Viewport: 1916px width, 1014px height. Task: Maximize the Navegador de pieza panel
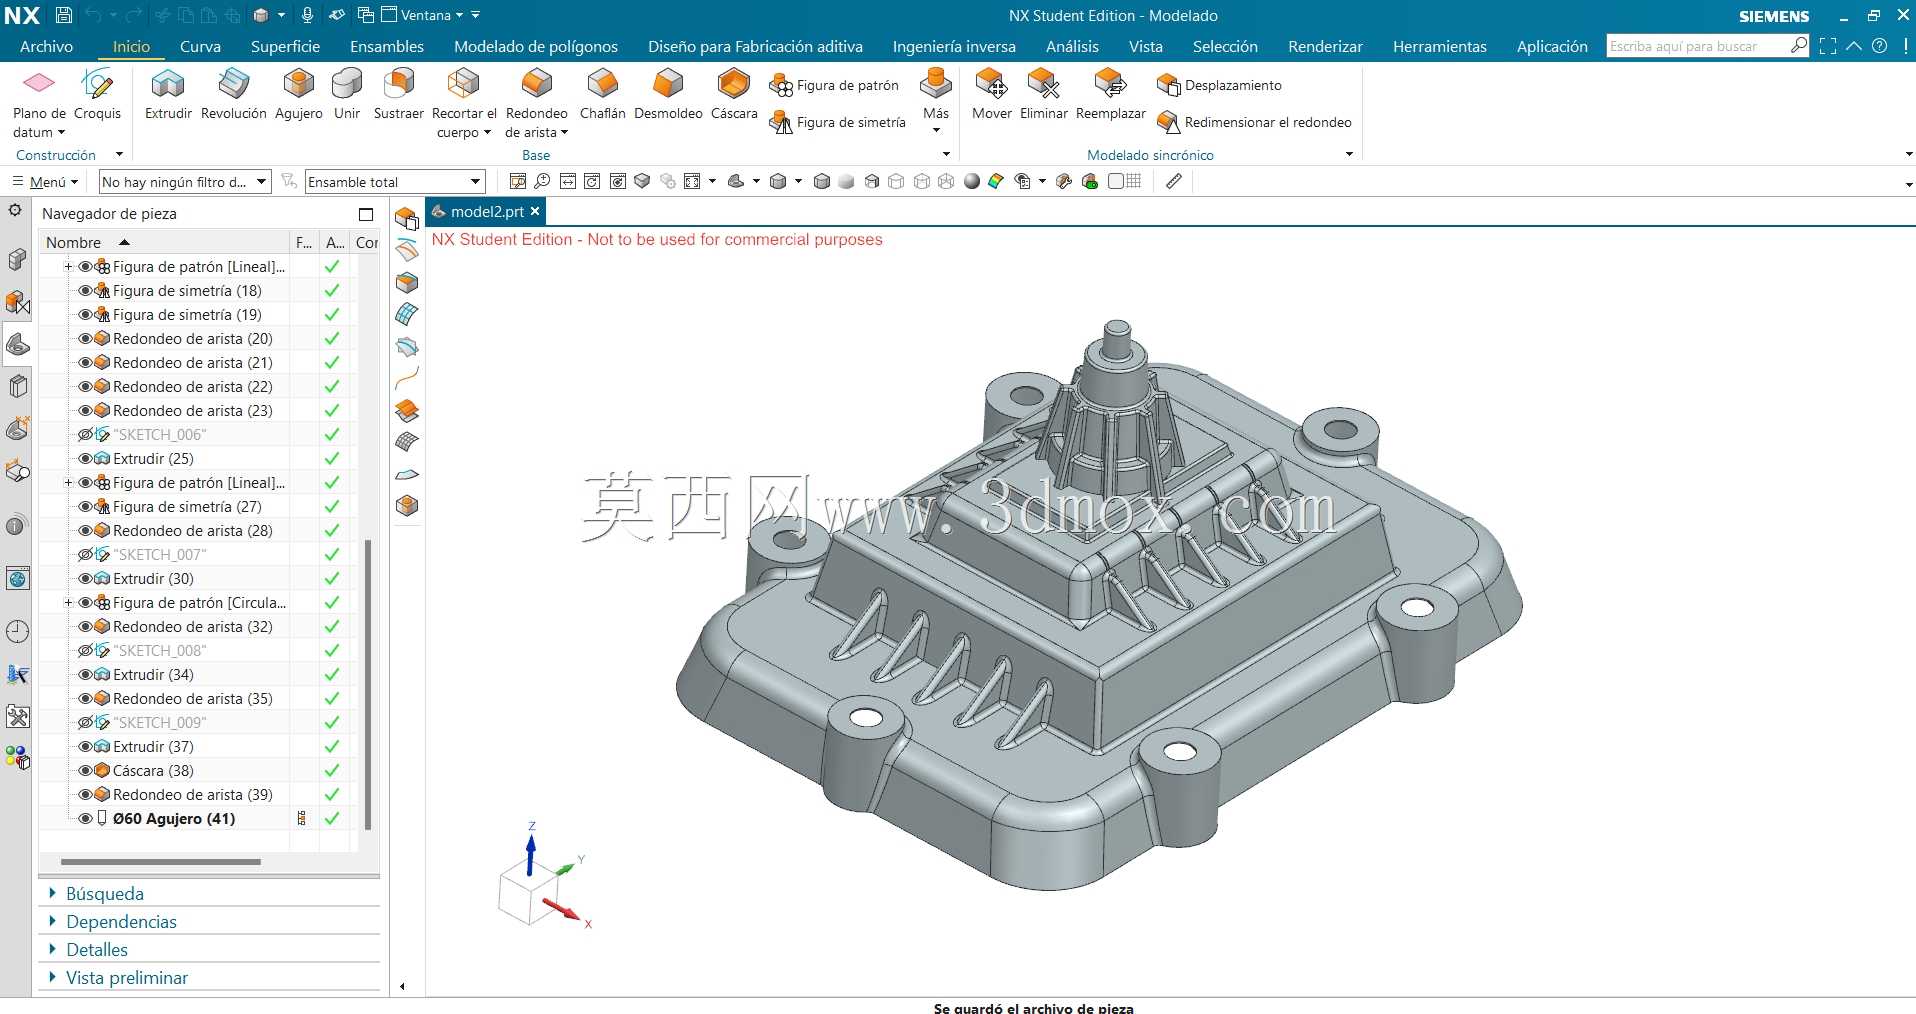[x=366, y=214]
